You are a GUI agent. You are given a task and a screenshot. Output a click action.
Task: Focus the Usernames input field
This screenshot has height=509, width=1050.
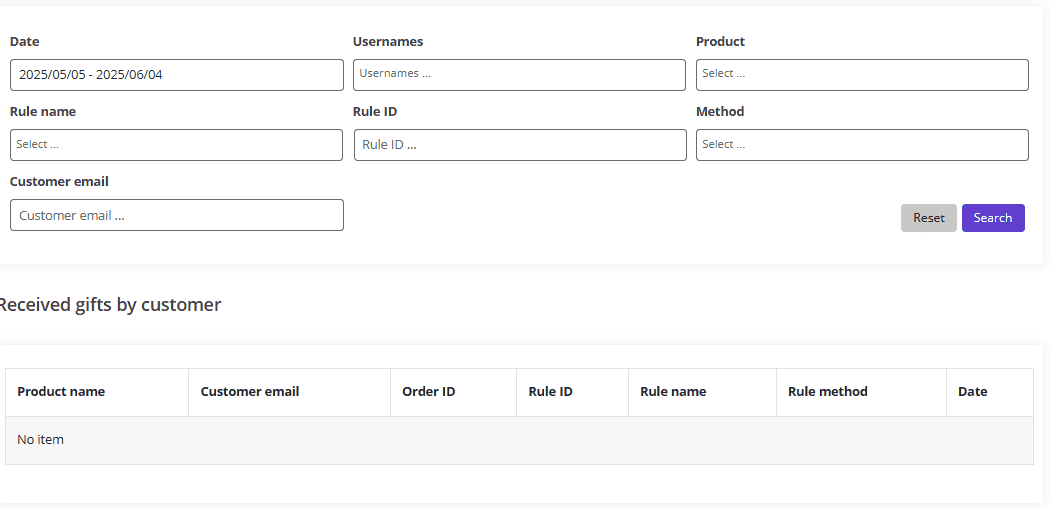coord(519,75)
